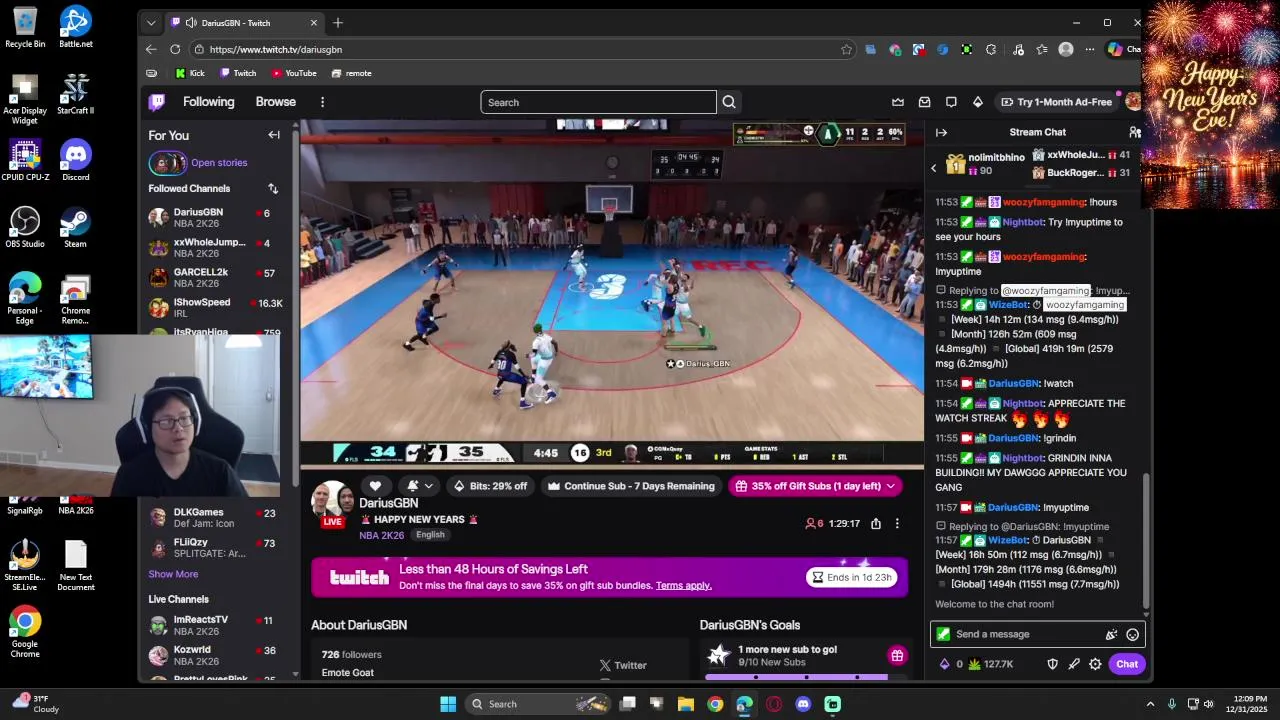Click the Twitch logo home icon
This screenshot has width=1280, height=720.
[x=157, y=102]
